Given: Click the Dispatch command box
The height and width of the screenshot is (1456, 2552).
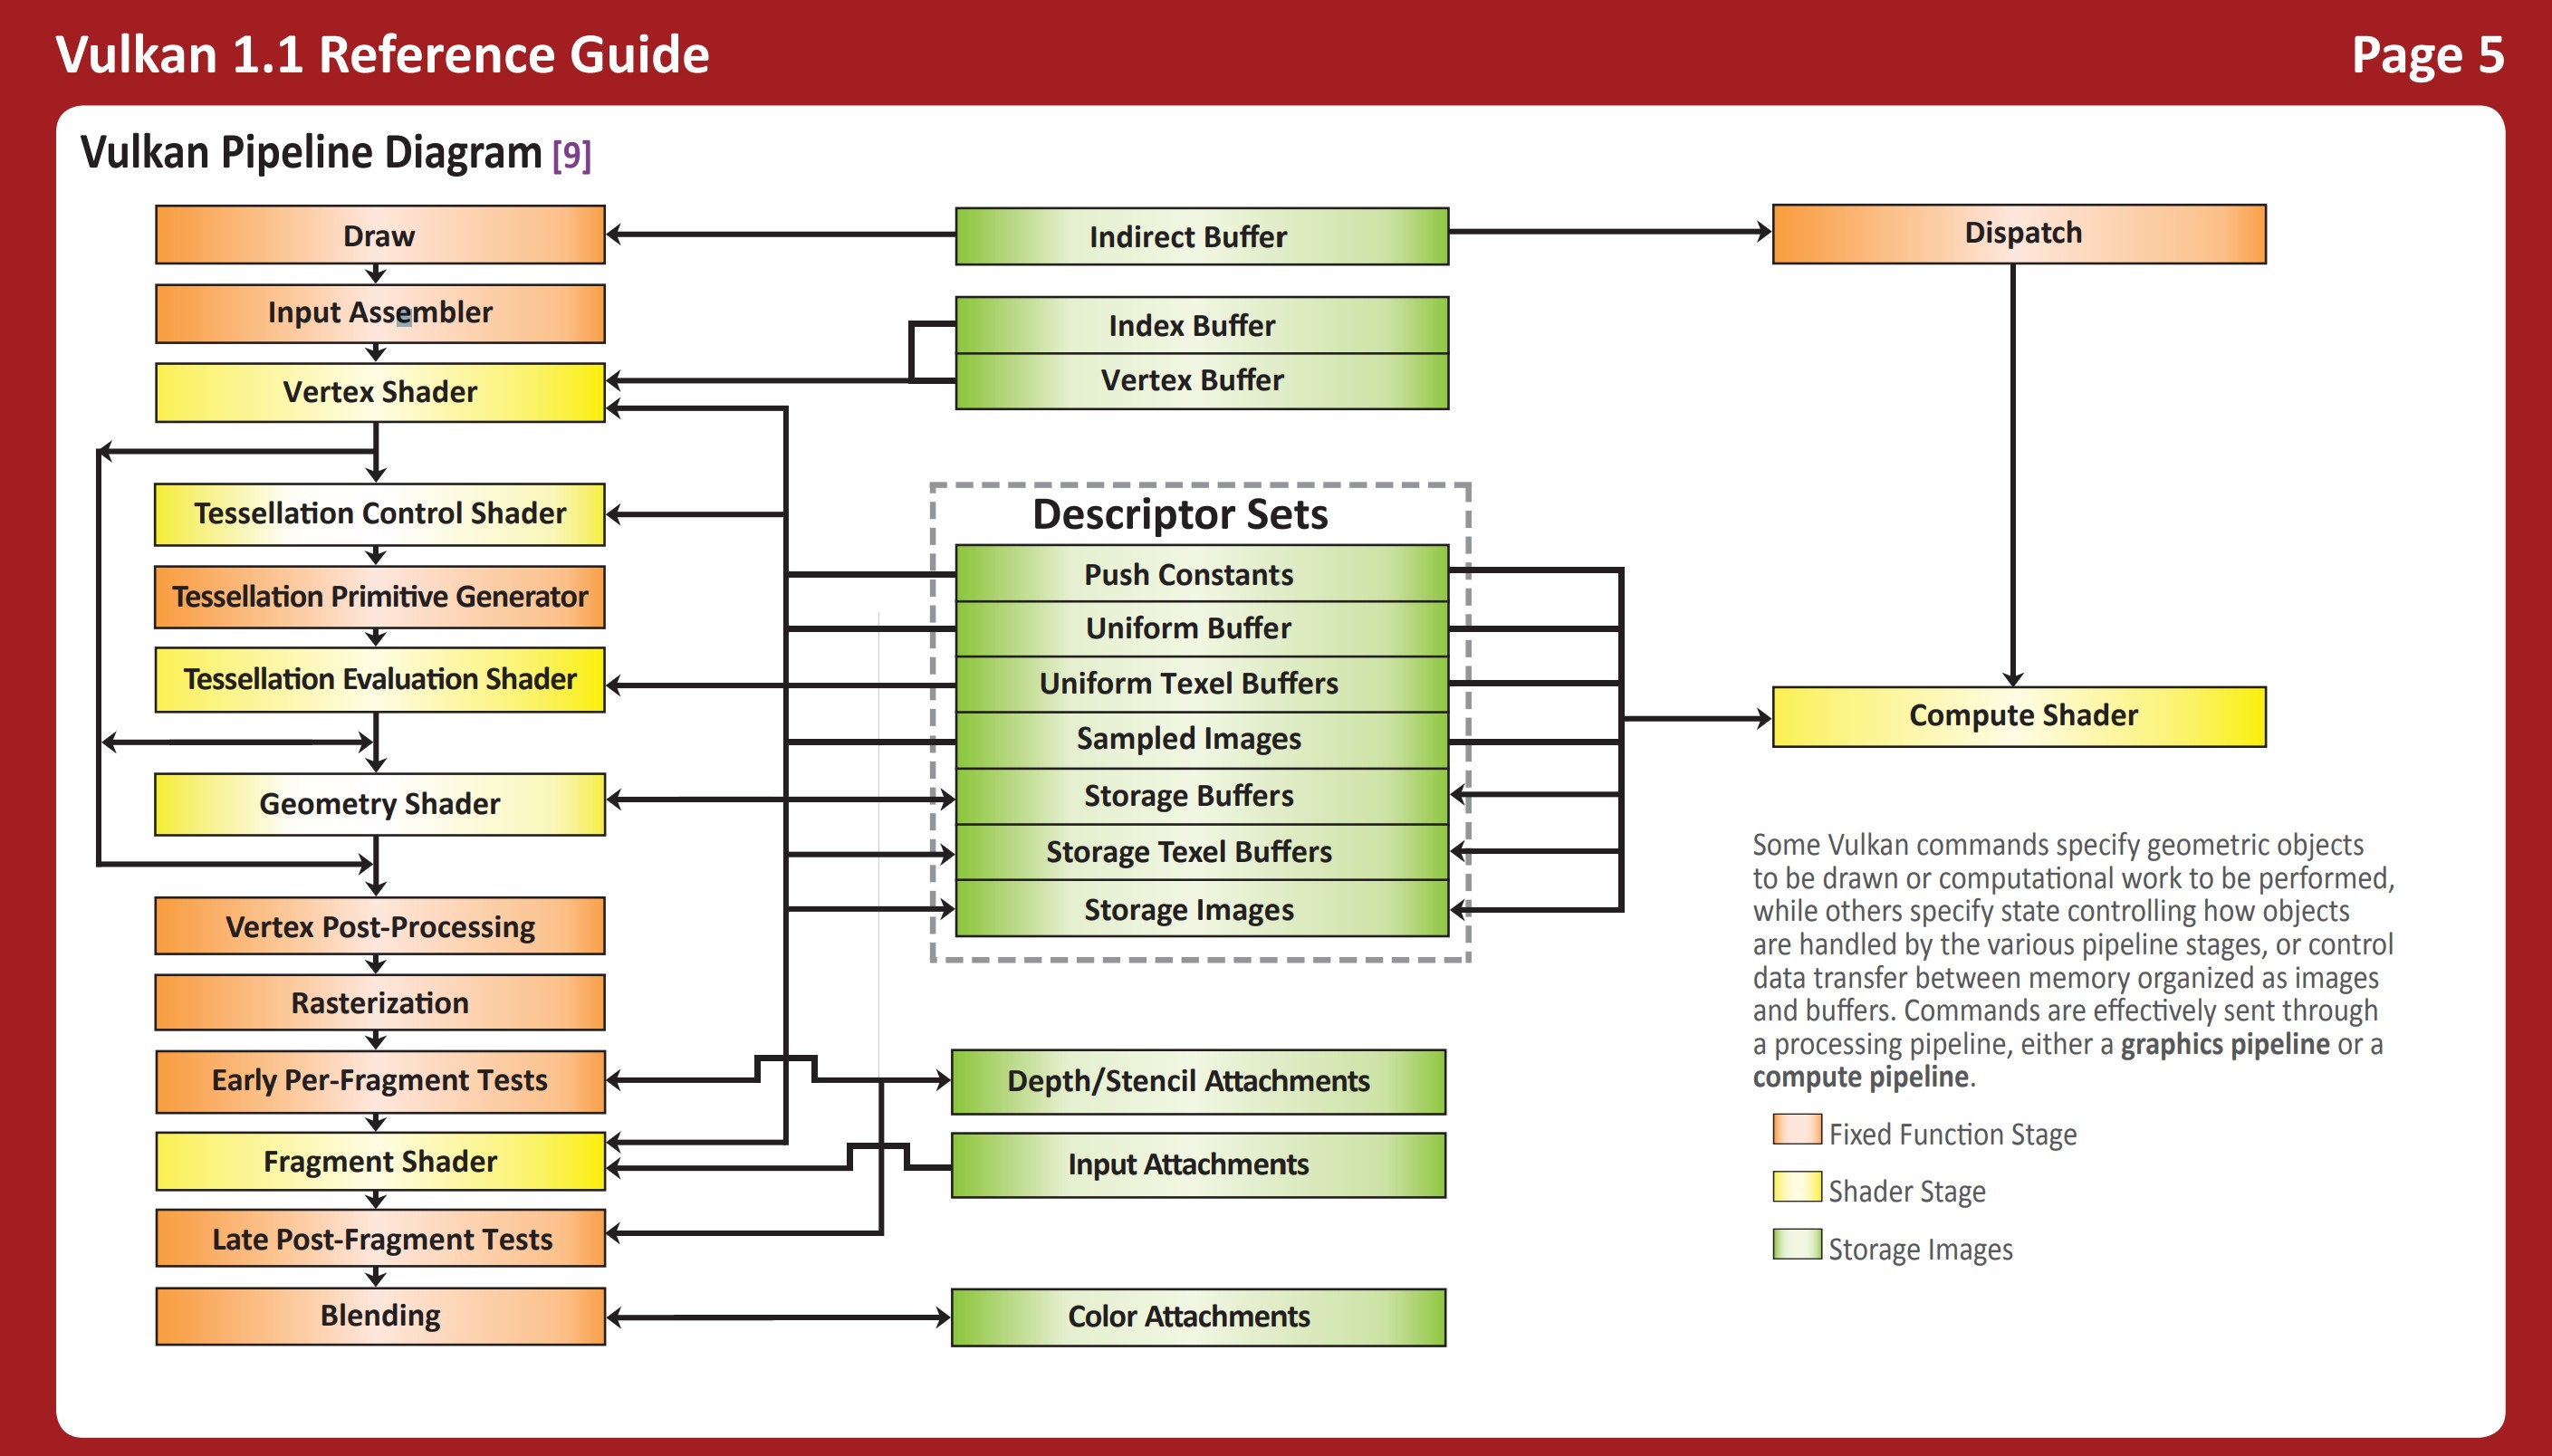Looking at the screenshot, I should [2020, 232].
